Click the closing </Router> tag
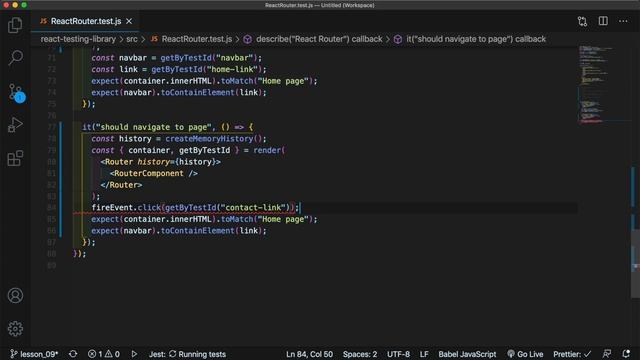 (x=121, y=185)
